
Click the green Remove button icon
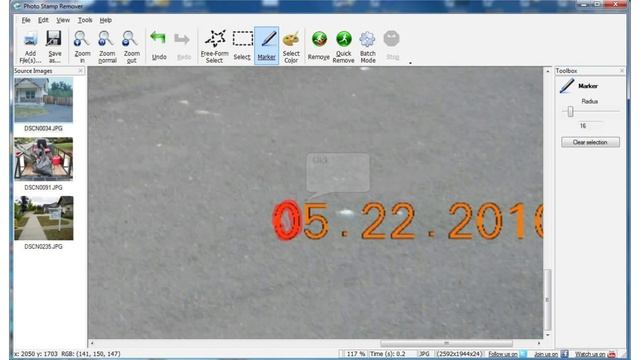pyautogui.click(x=319, y=40)
